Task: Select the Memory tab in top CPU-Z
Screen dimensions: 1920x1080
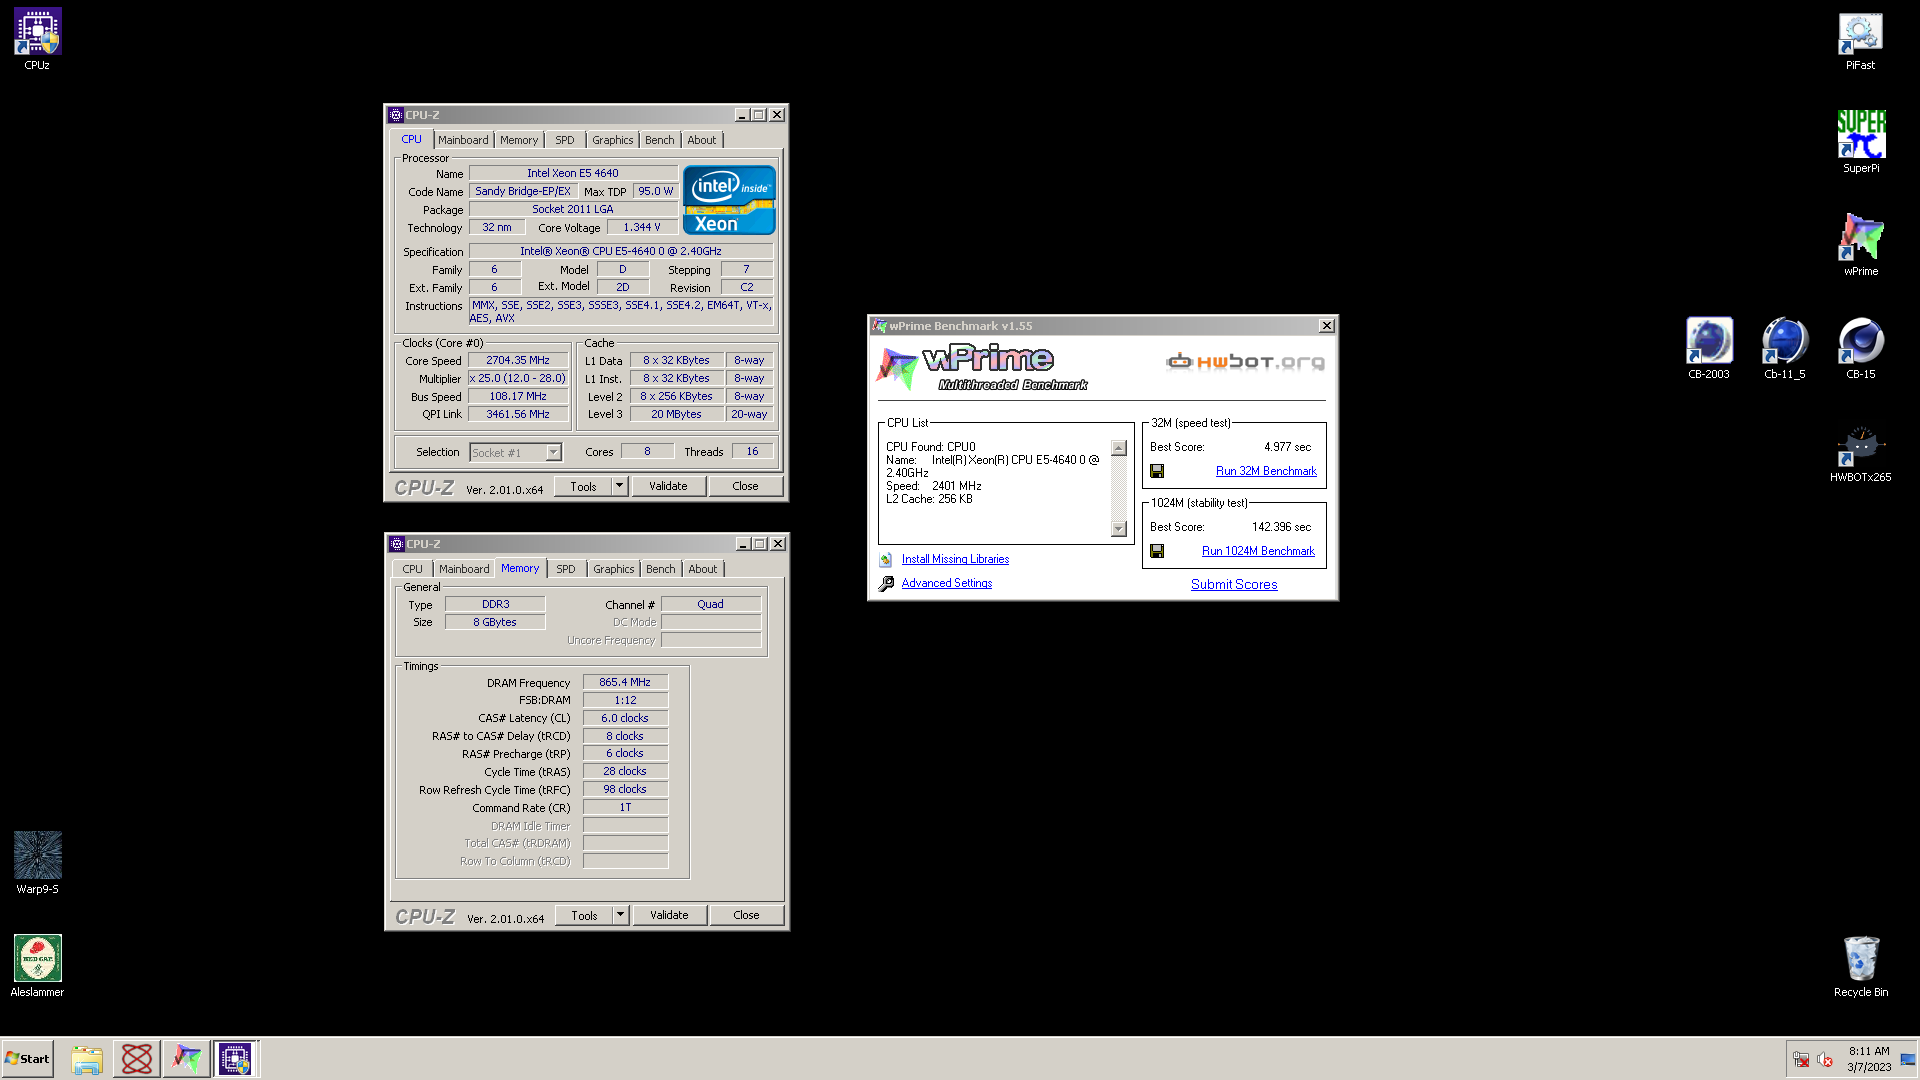Action: coord(519,140)
